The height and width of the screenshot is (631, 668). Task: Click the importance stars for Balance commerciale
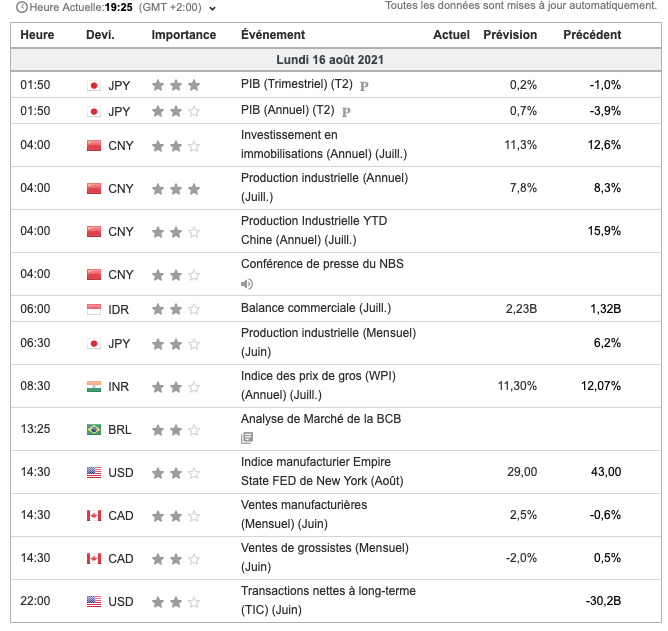click(176, 309)
